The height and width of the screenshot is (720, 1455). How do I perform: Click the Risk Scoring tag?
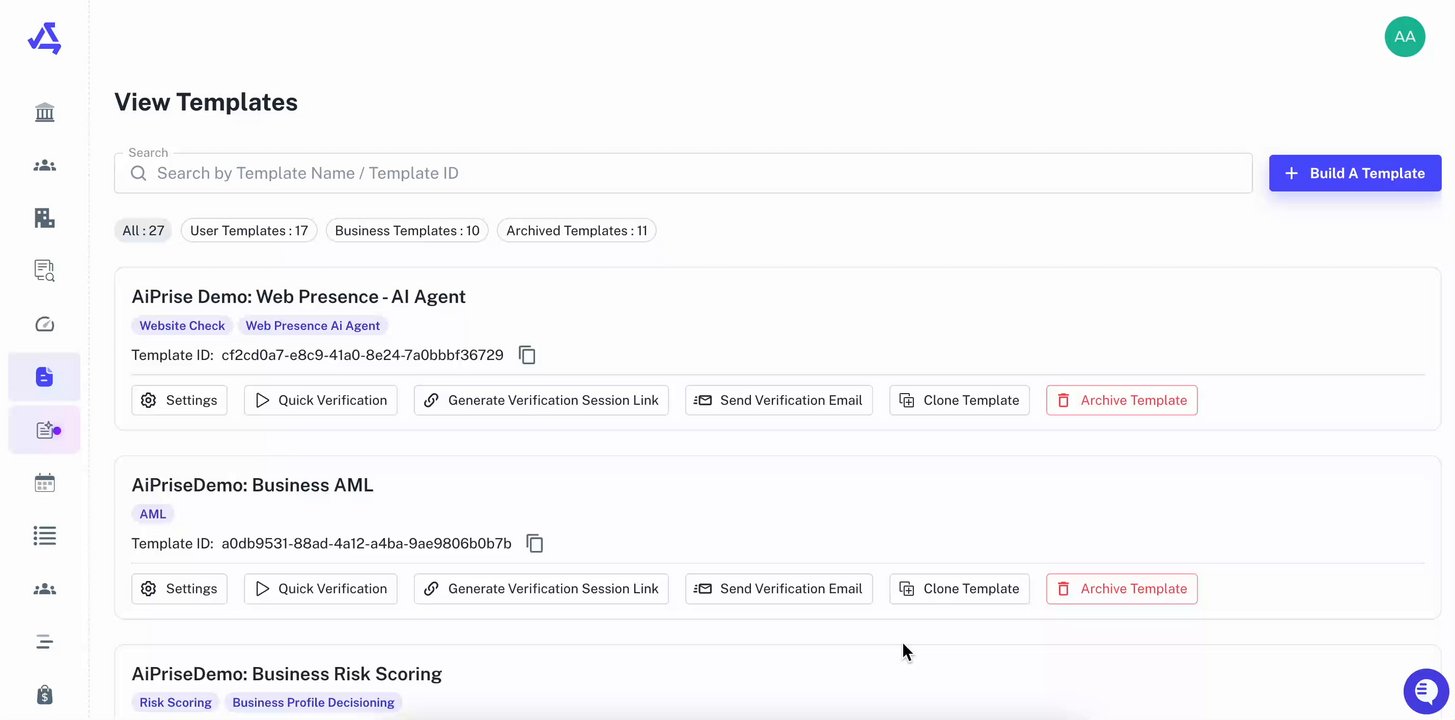pyautogui.click(x=175, y=703)
